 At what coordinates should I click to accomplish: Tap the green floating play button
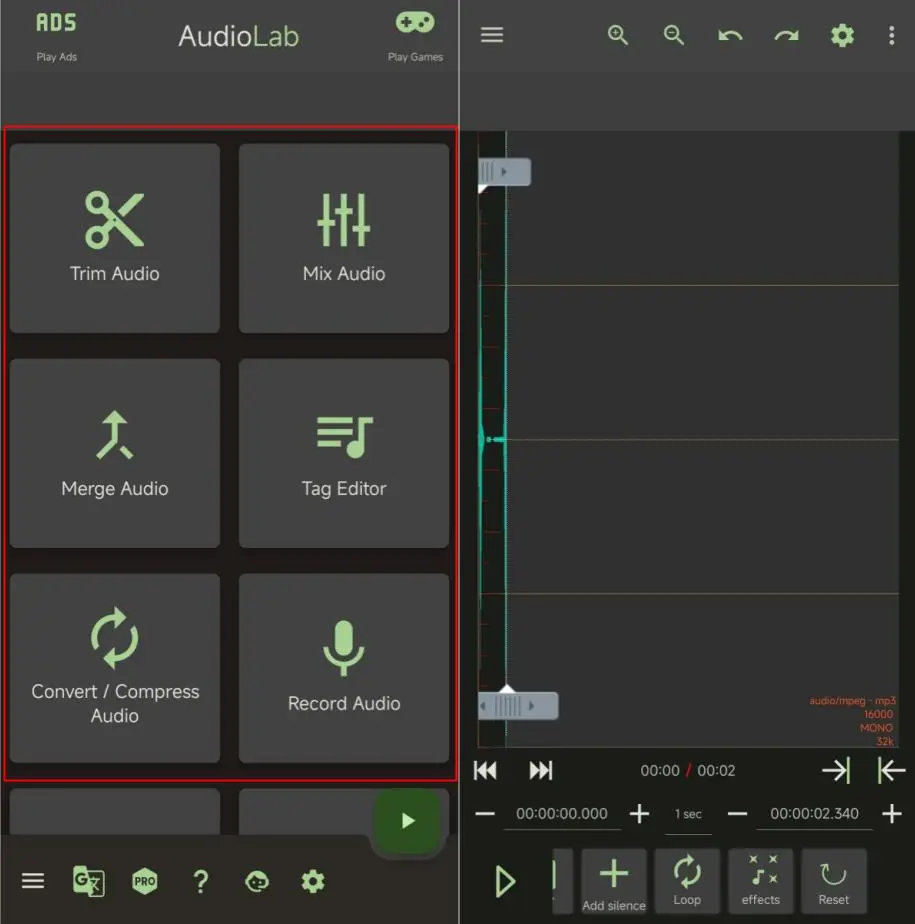408,820
